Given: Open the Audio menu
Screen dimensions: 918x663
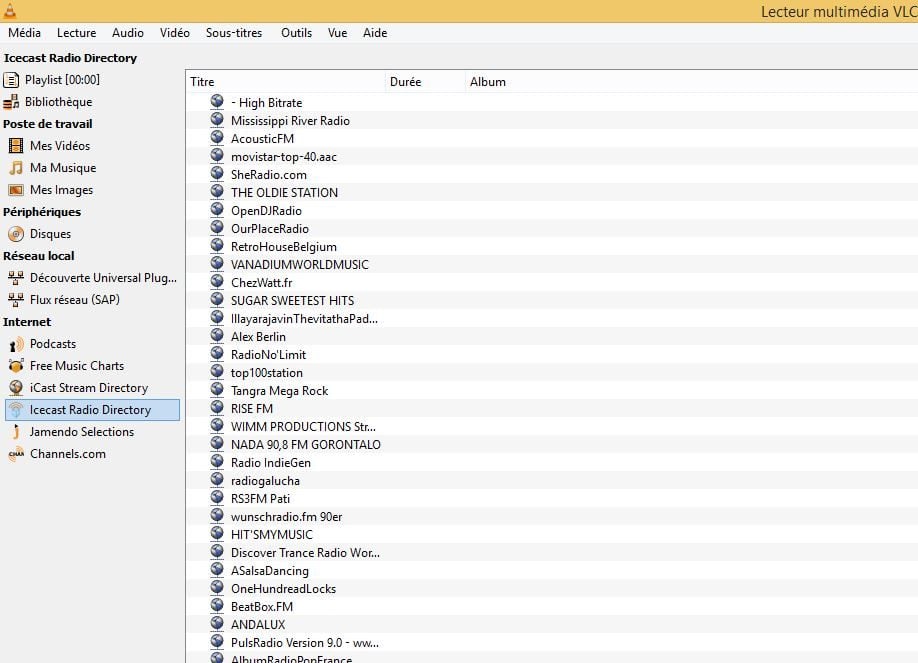Looking at the screenshot, I should tap(128, 33).
